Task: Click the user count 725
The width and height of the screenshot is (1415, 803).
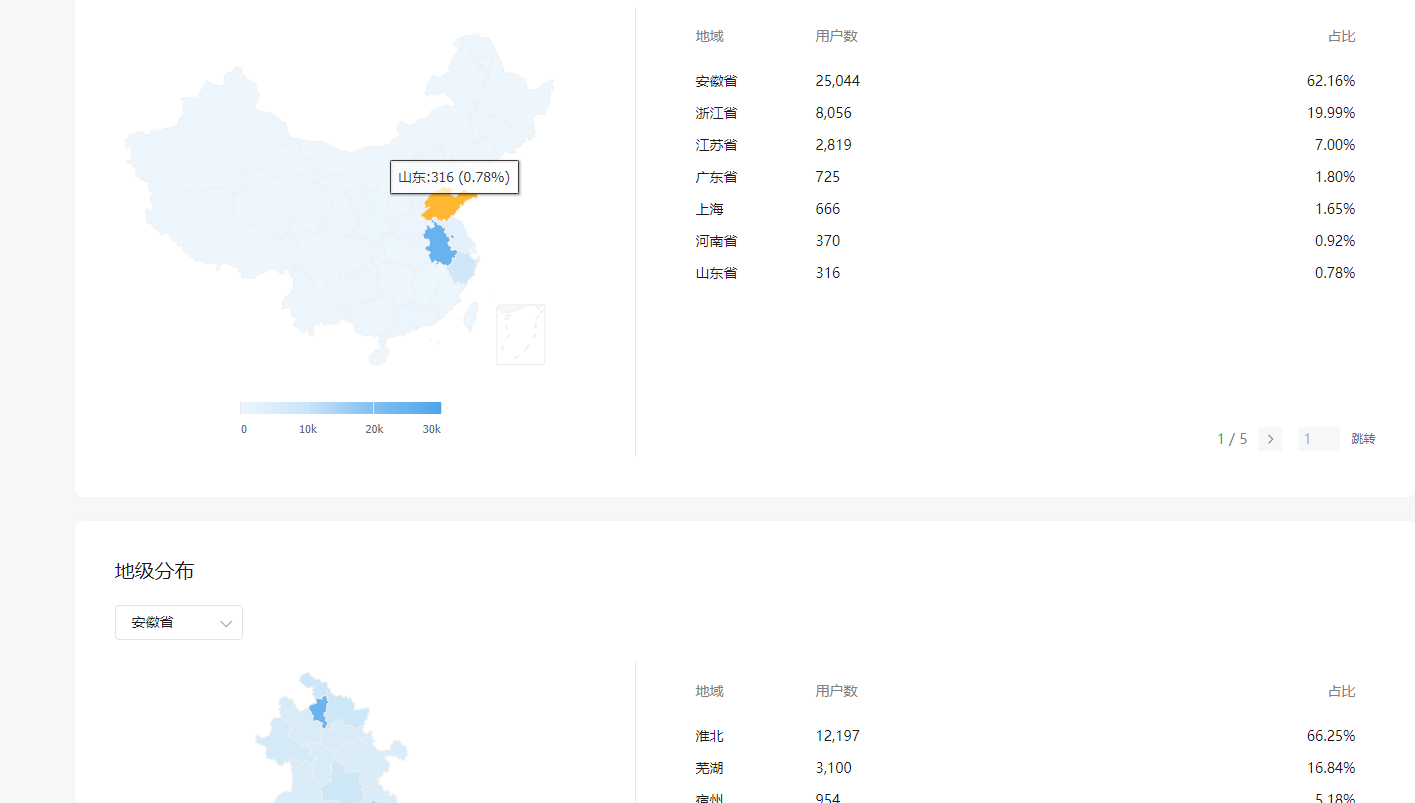Action: click(x=828, y=177)
